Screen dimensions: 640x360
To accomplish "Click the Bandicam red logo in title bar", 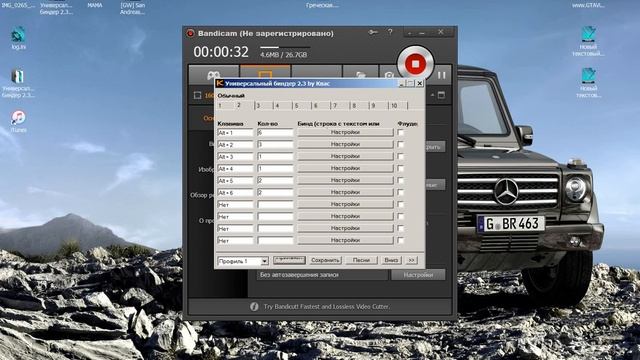I will tap(190, 33).
